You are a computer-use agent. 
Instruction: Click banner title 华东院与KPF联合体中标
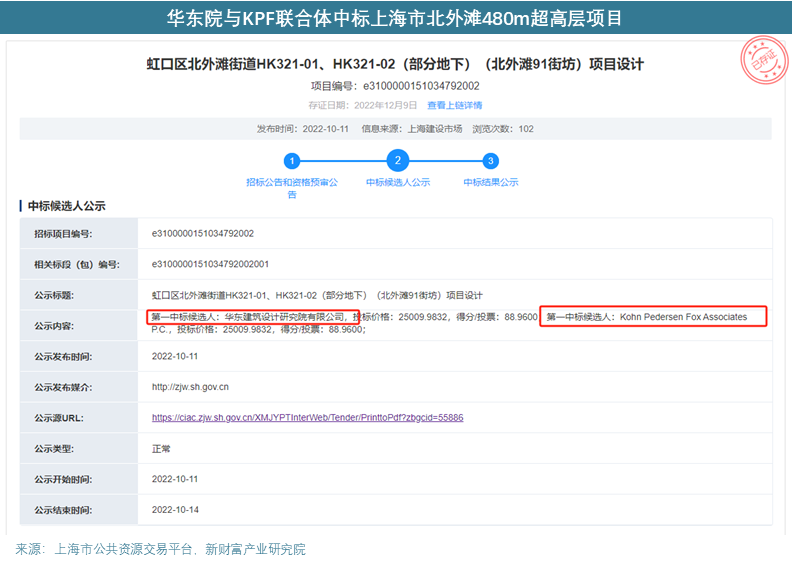point(394,18)
